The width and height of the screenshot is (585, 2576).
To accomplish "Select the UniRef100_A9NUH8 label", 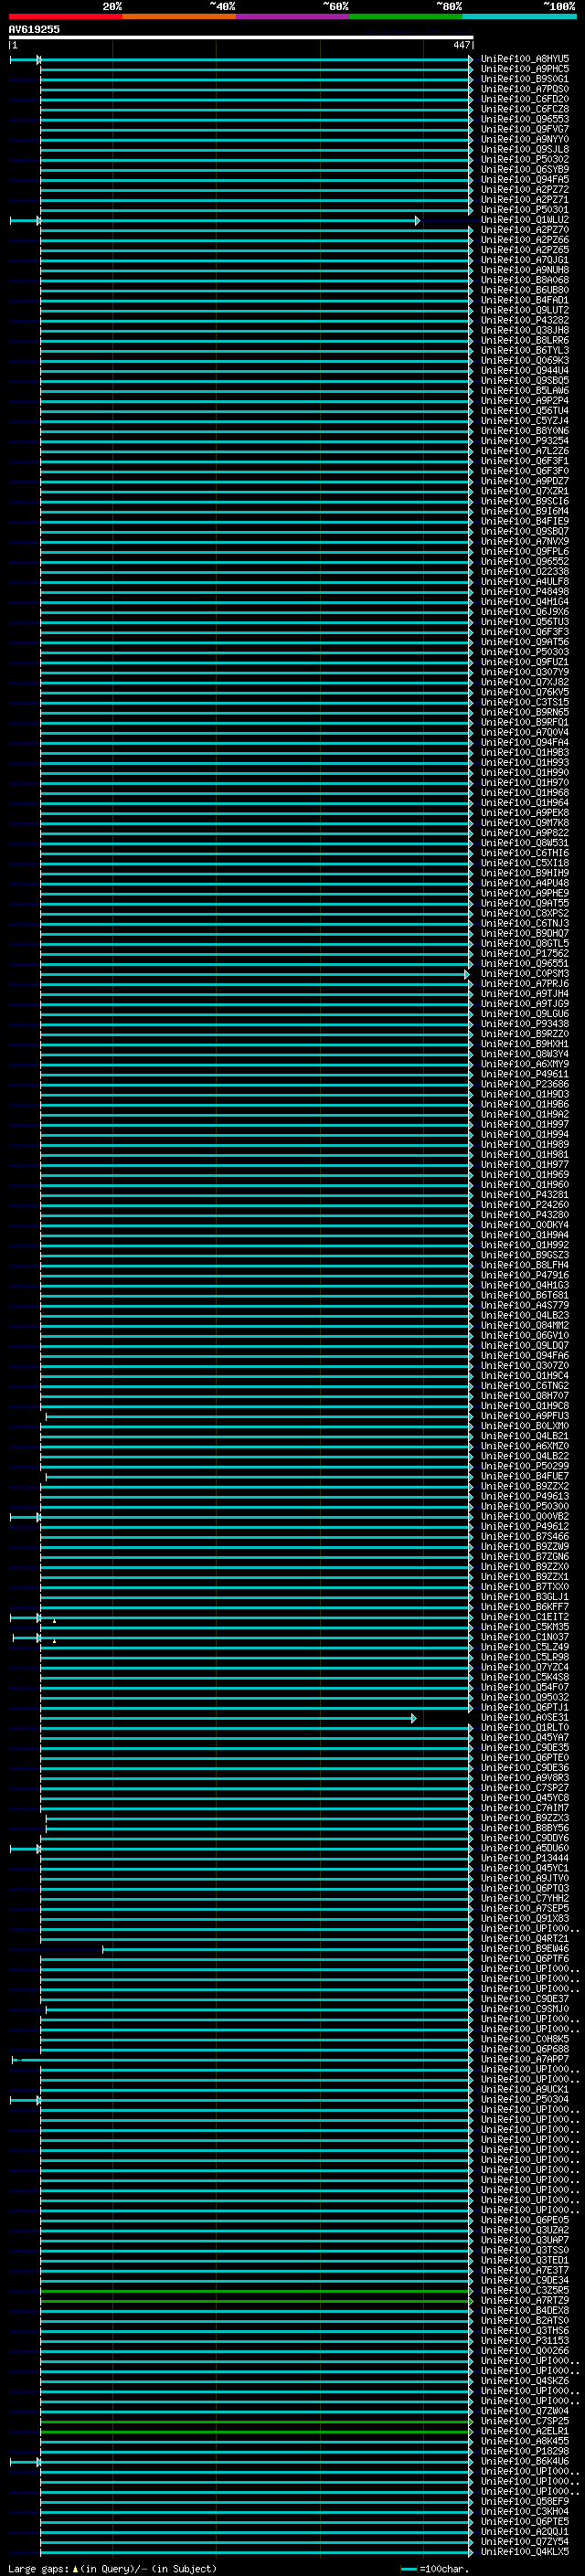I will point(524,271).
